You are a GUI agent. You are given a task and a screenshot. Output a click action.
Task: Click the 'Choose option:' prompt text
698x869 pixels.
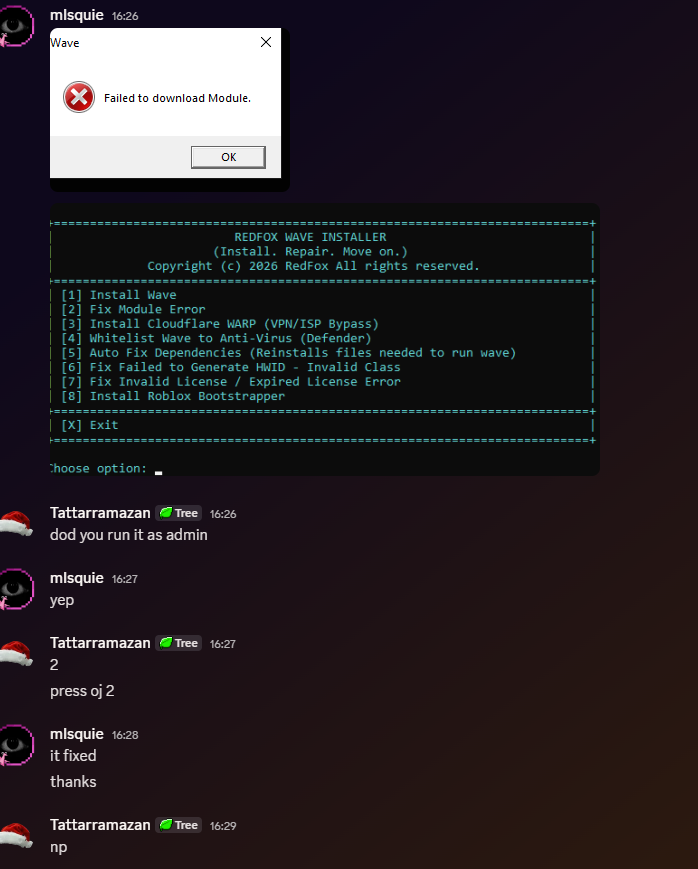click(x=99, y=468)
